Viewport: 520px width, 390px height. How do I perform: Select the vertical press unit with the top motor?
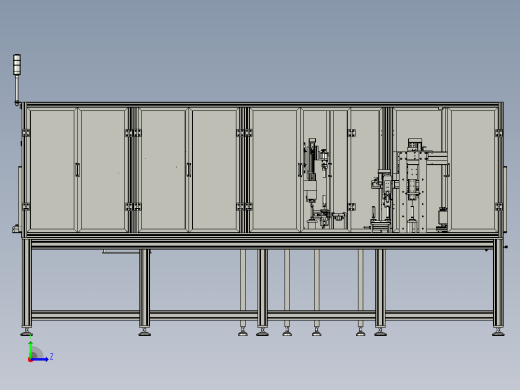click(x=414, y=185)
